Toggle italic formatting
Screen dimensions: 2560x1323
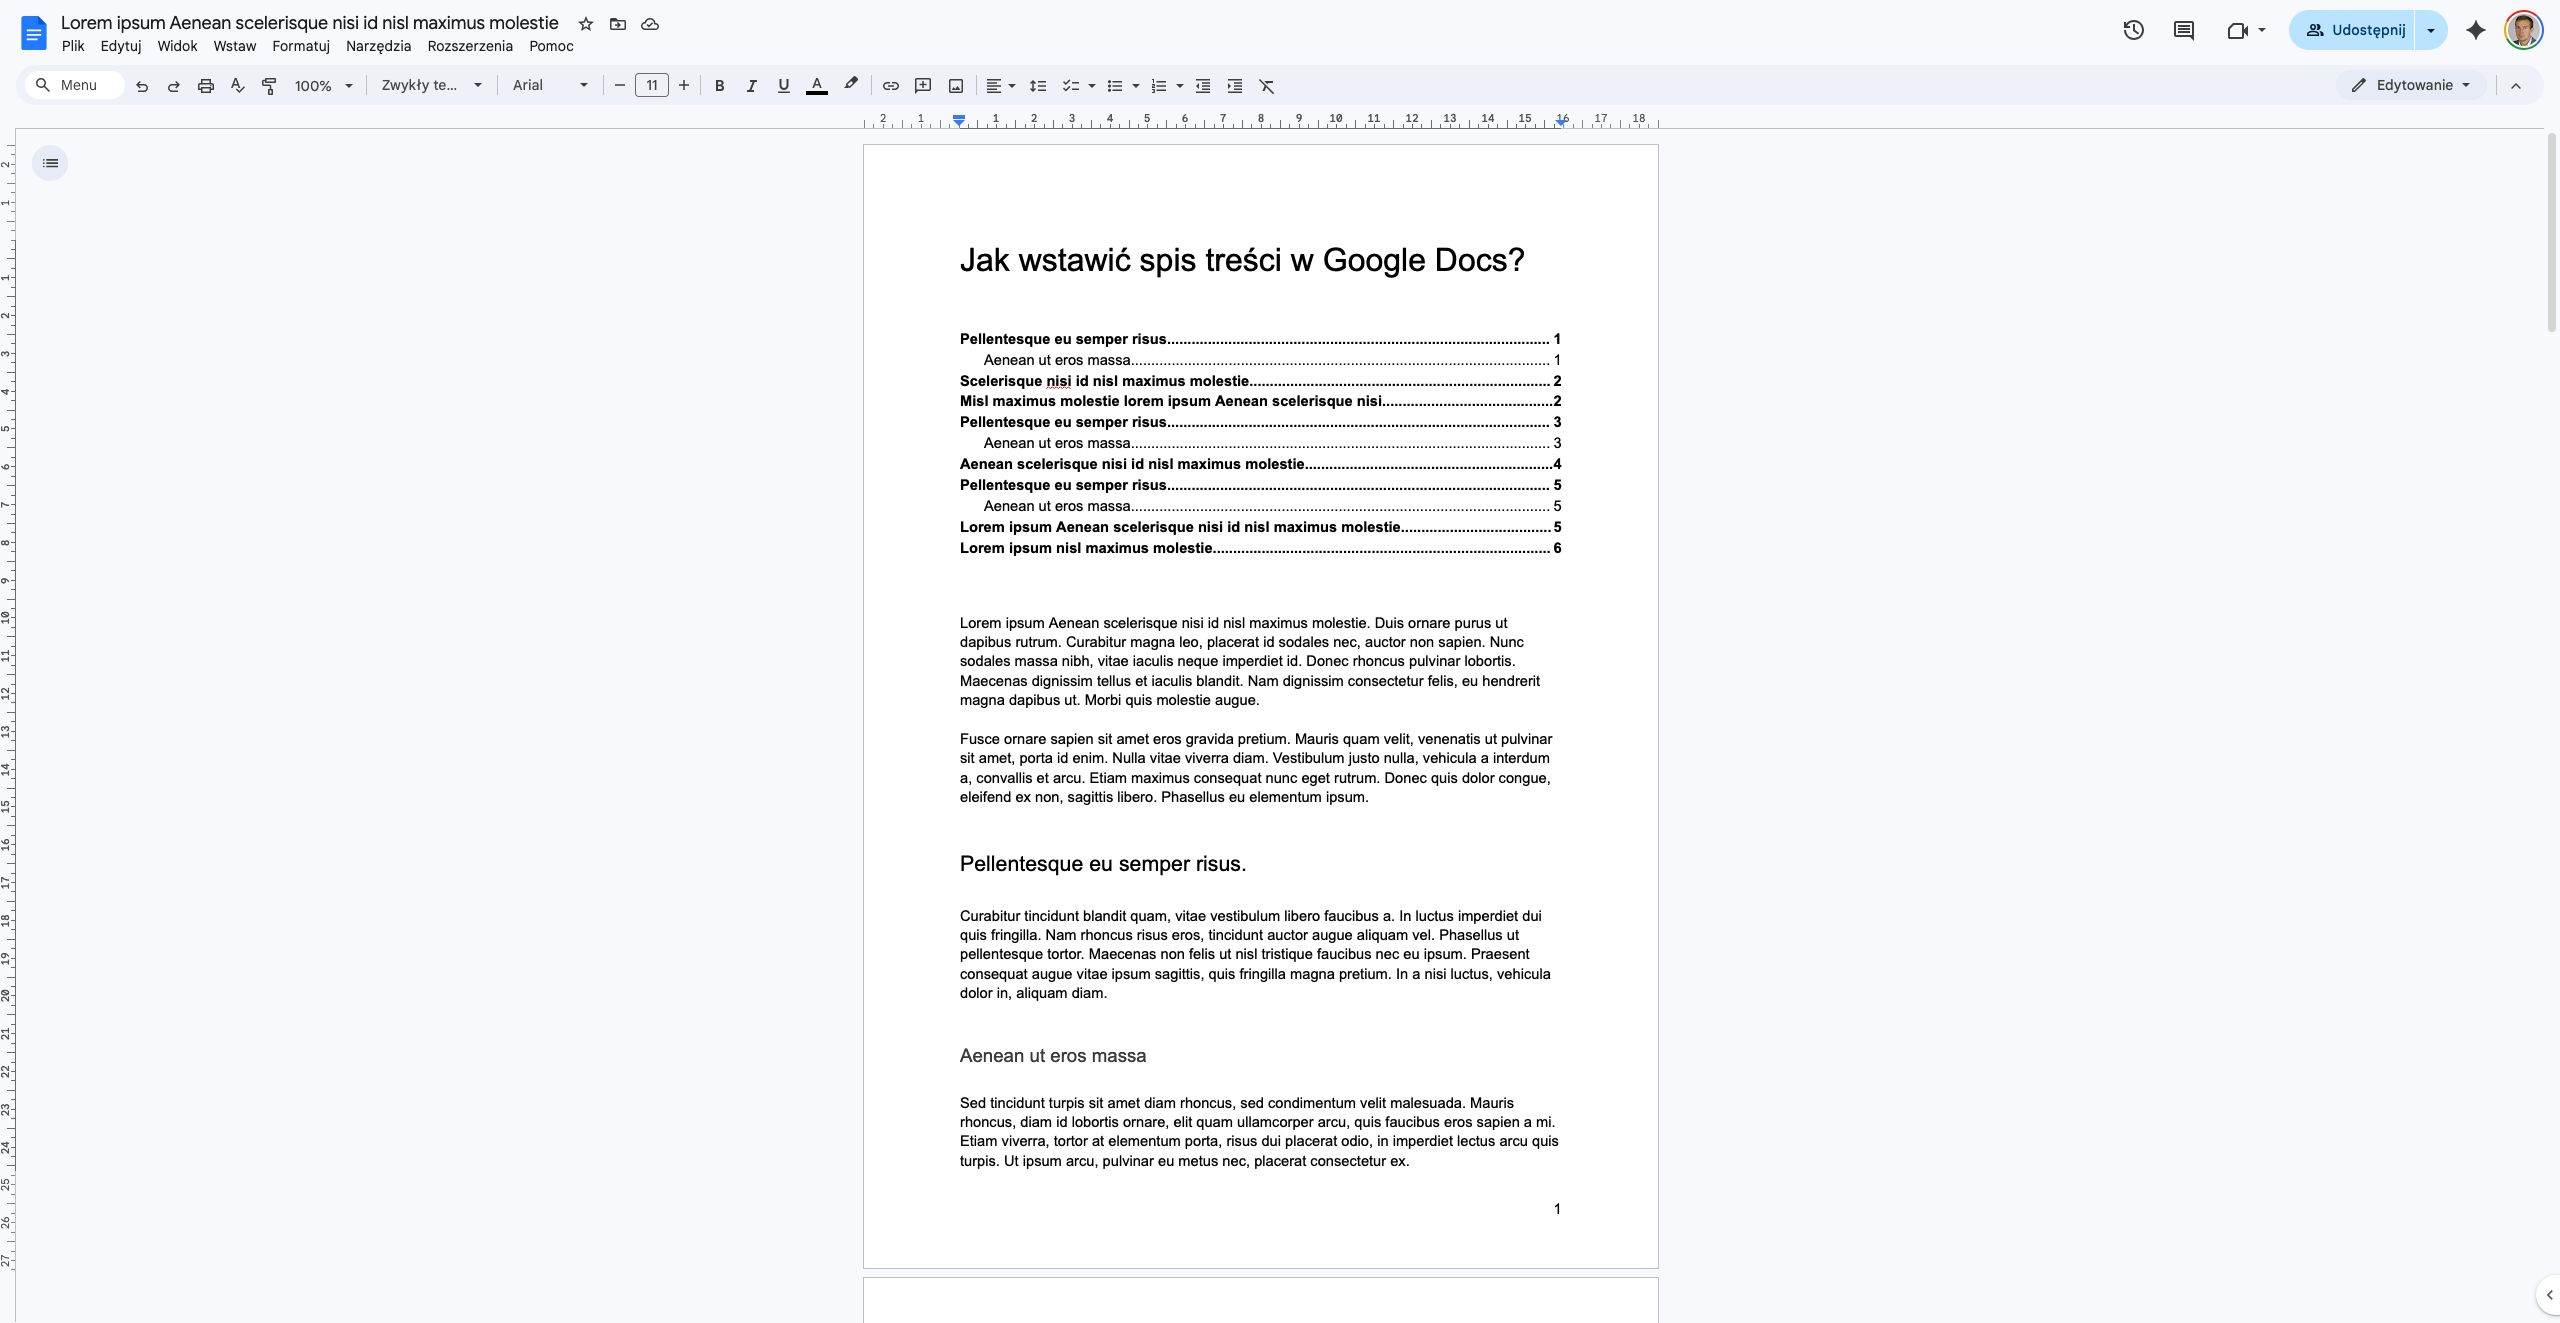click(751, 86)
